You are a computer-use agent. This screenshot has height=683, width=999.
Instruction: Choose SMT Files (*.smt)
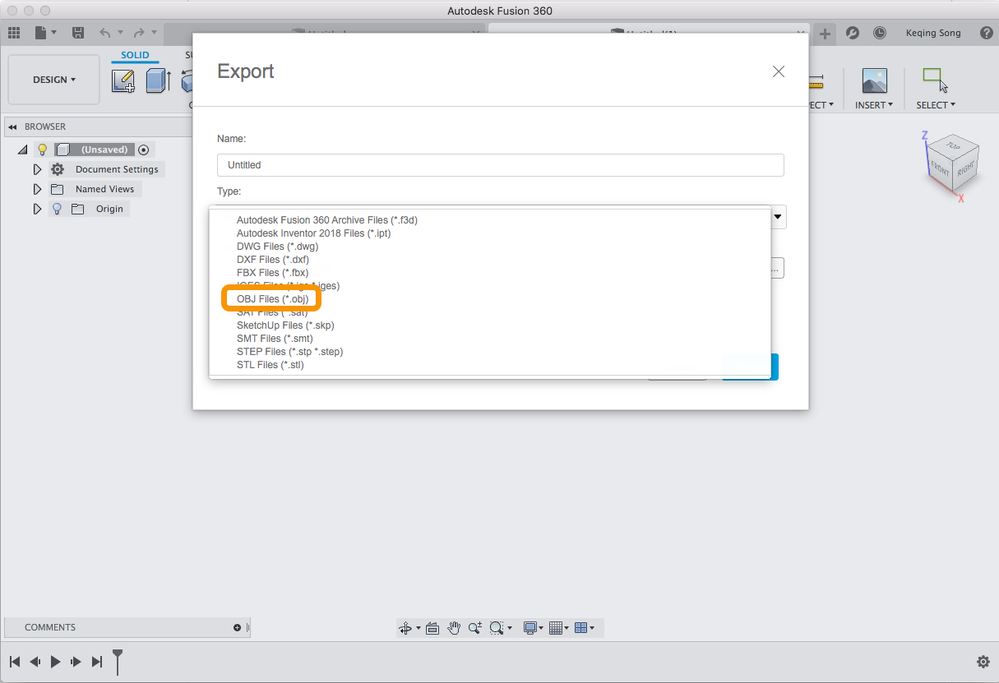(x=275, y=338)
